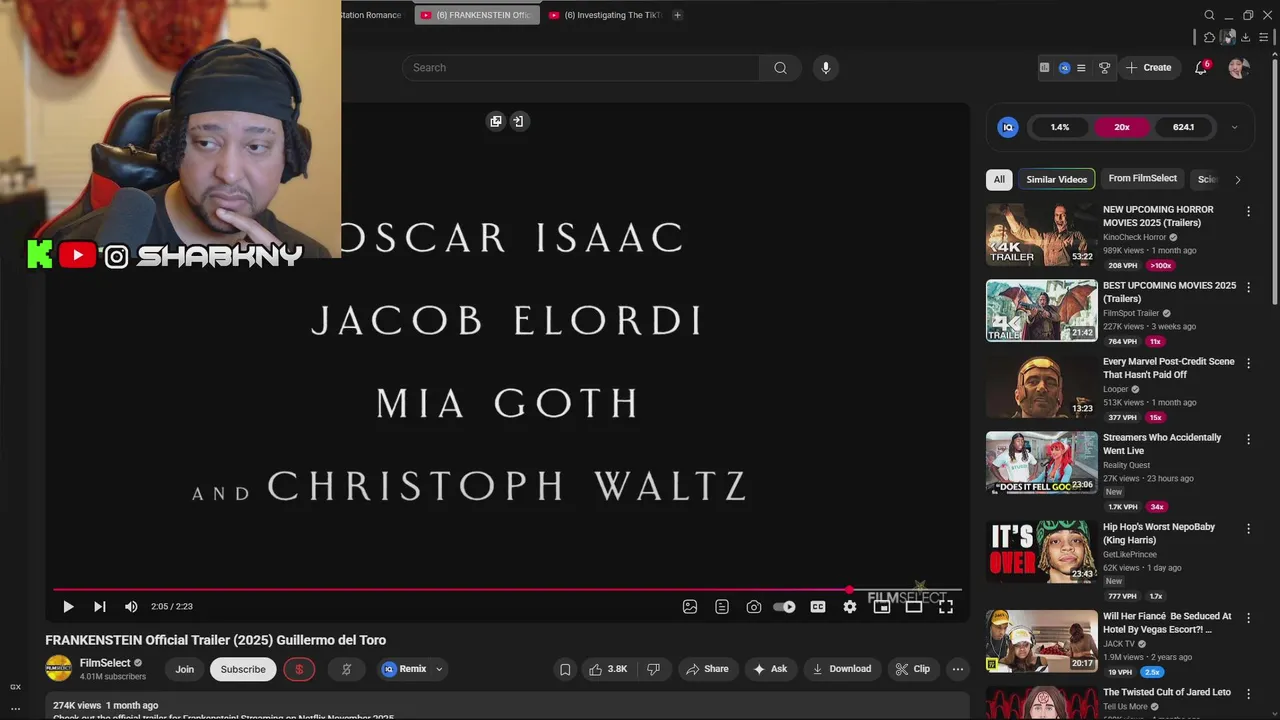Open the transcript icon in player controls
Viewport: 1280px width, 720px height.
click(x=722, y=606)
